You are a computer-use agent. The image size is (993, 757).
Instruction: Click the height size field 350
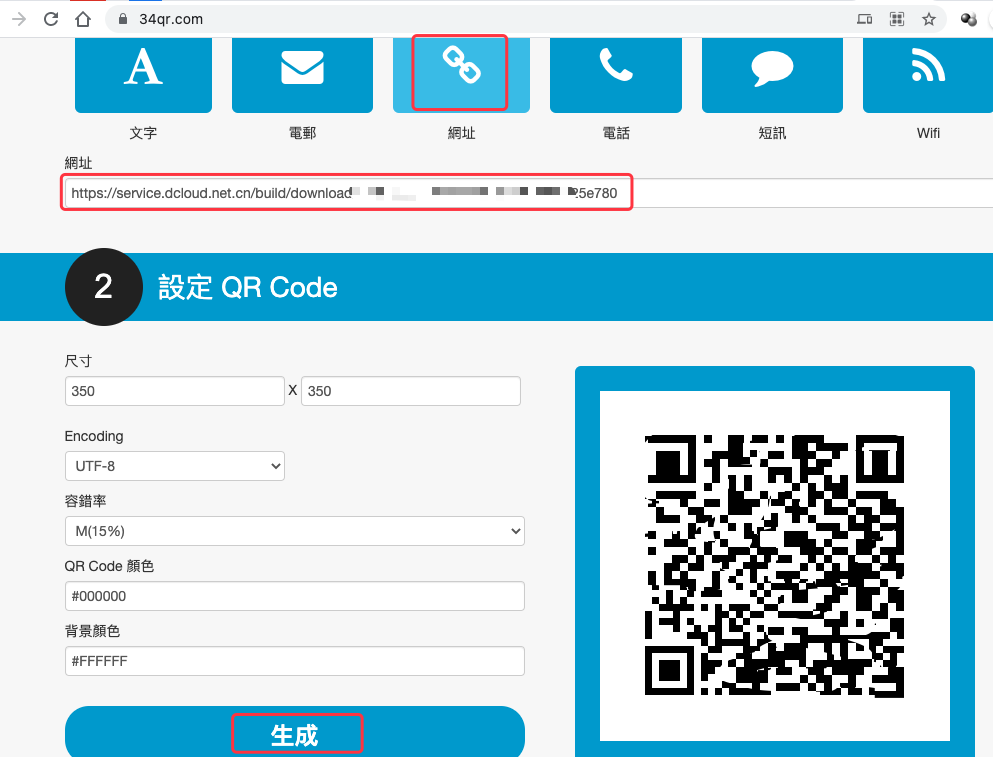coord(411,391)
